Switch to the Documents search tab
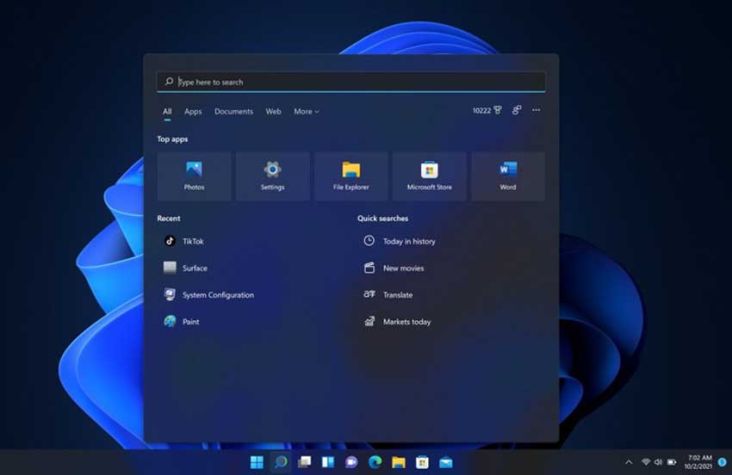 (x=234, y=111)
